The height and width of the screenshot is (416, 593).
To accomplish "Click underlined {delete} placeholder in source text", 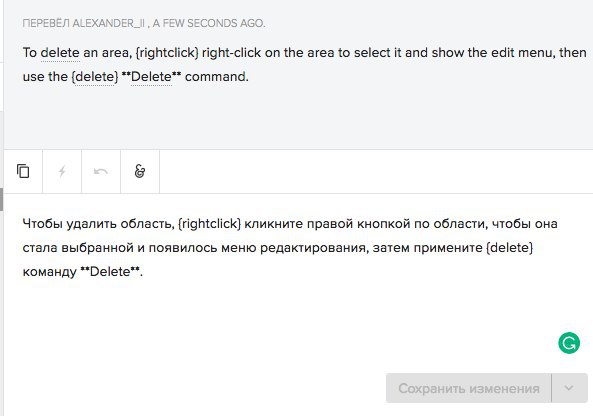I will 95,77.
